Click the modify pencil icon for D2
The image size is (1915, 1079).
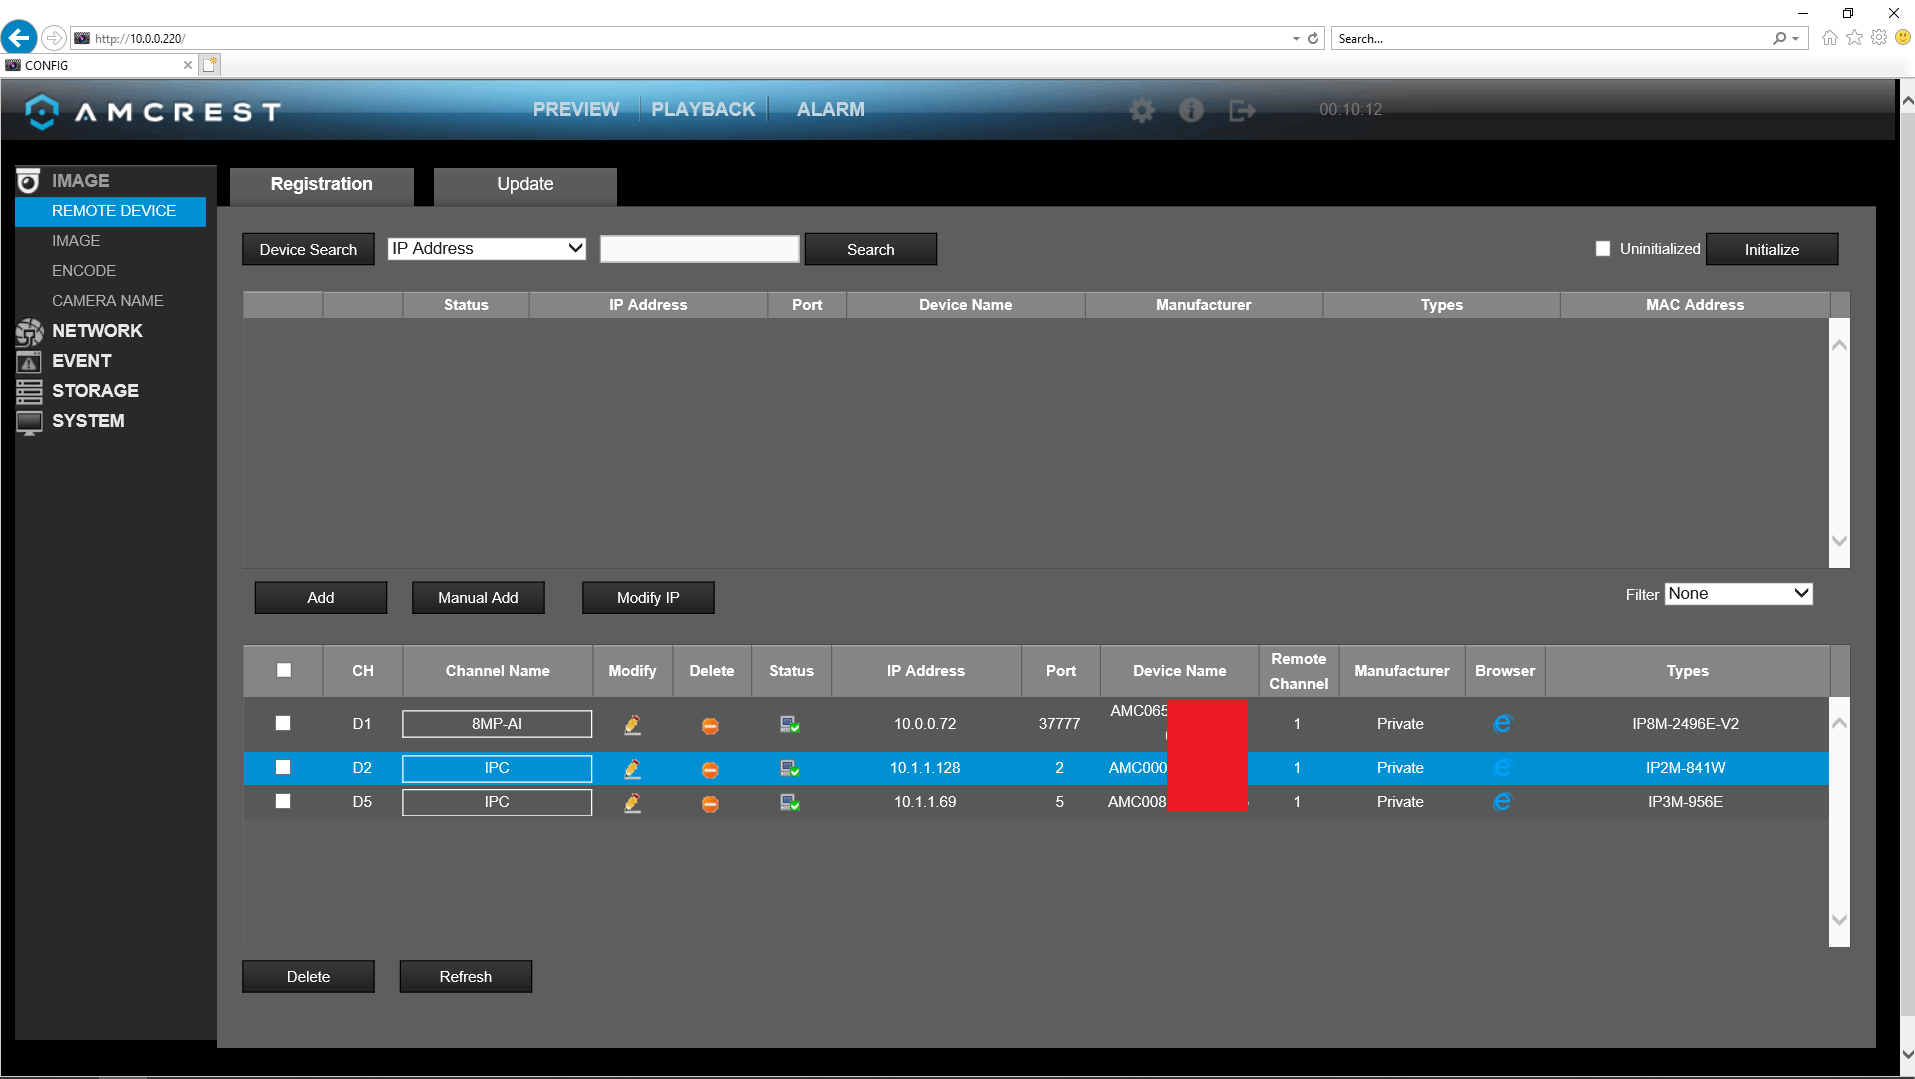click(x=632, y=769)
